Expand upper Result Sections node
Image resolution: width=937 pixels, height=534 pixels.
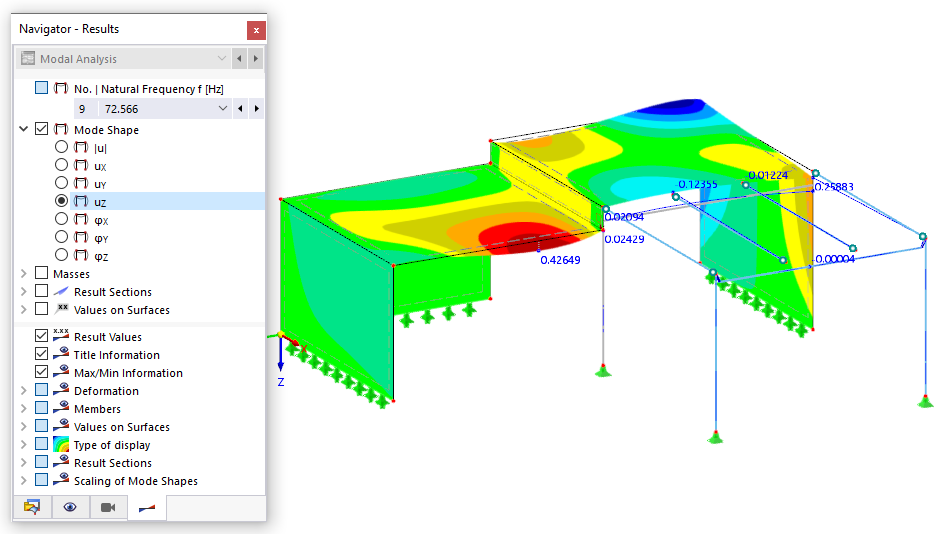[x=24, y=291]
